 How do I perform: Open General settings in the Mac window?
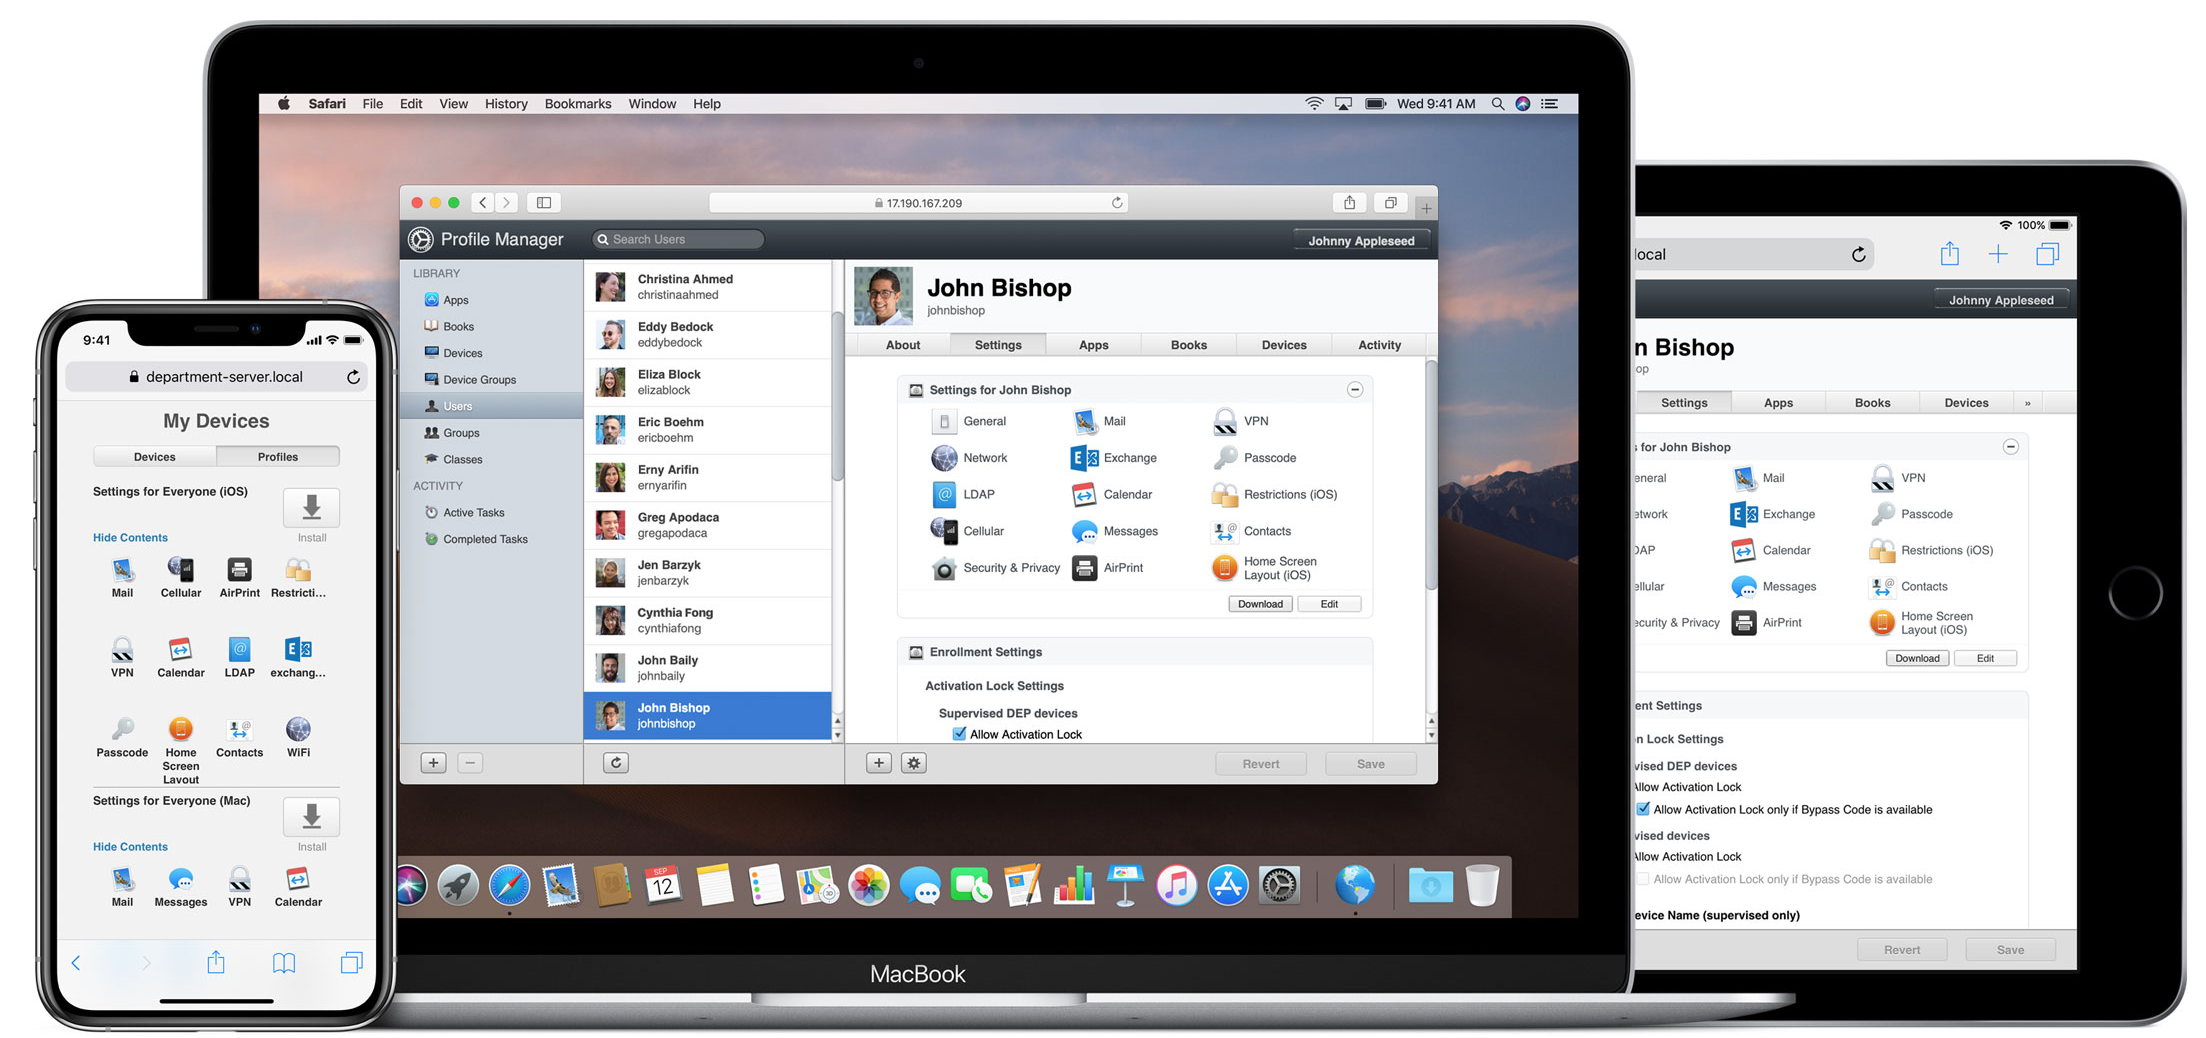coord(969,421)
